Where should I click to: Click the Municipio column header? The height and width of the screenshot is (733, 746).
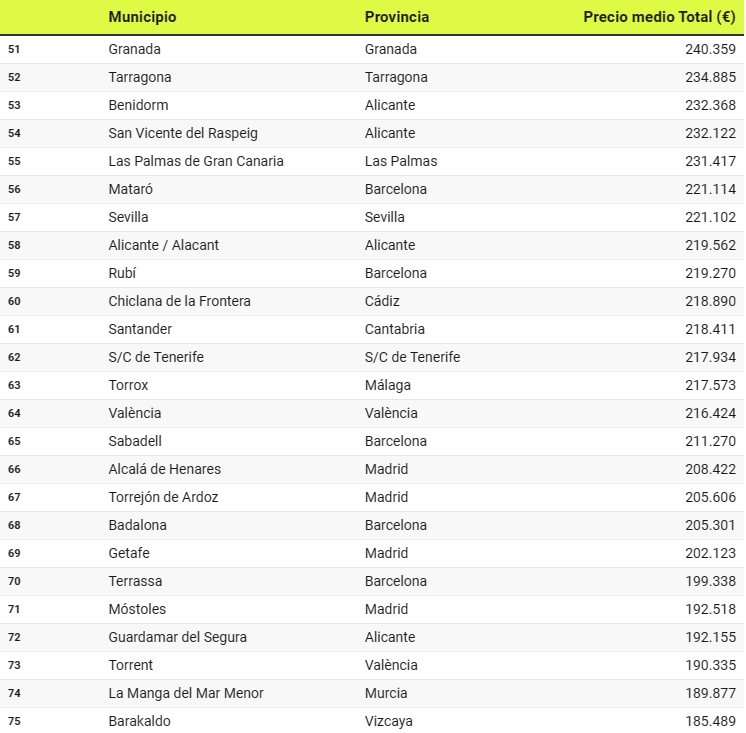point(142,17)
